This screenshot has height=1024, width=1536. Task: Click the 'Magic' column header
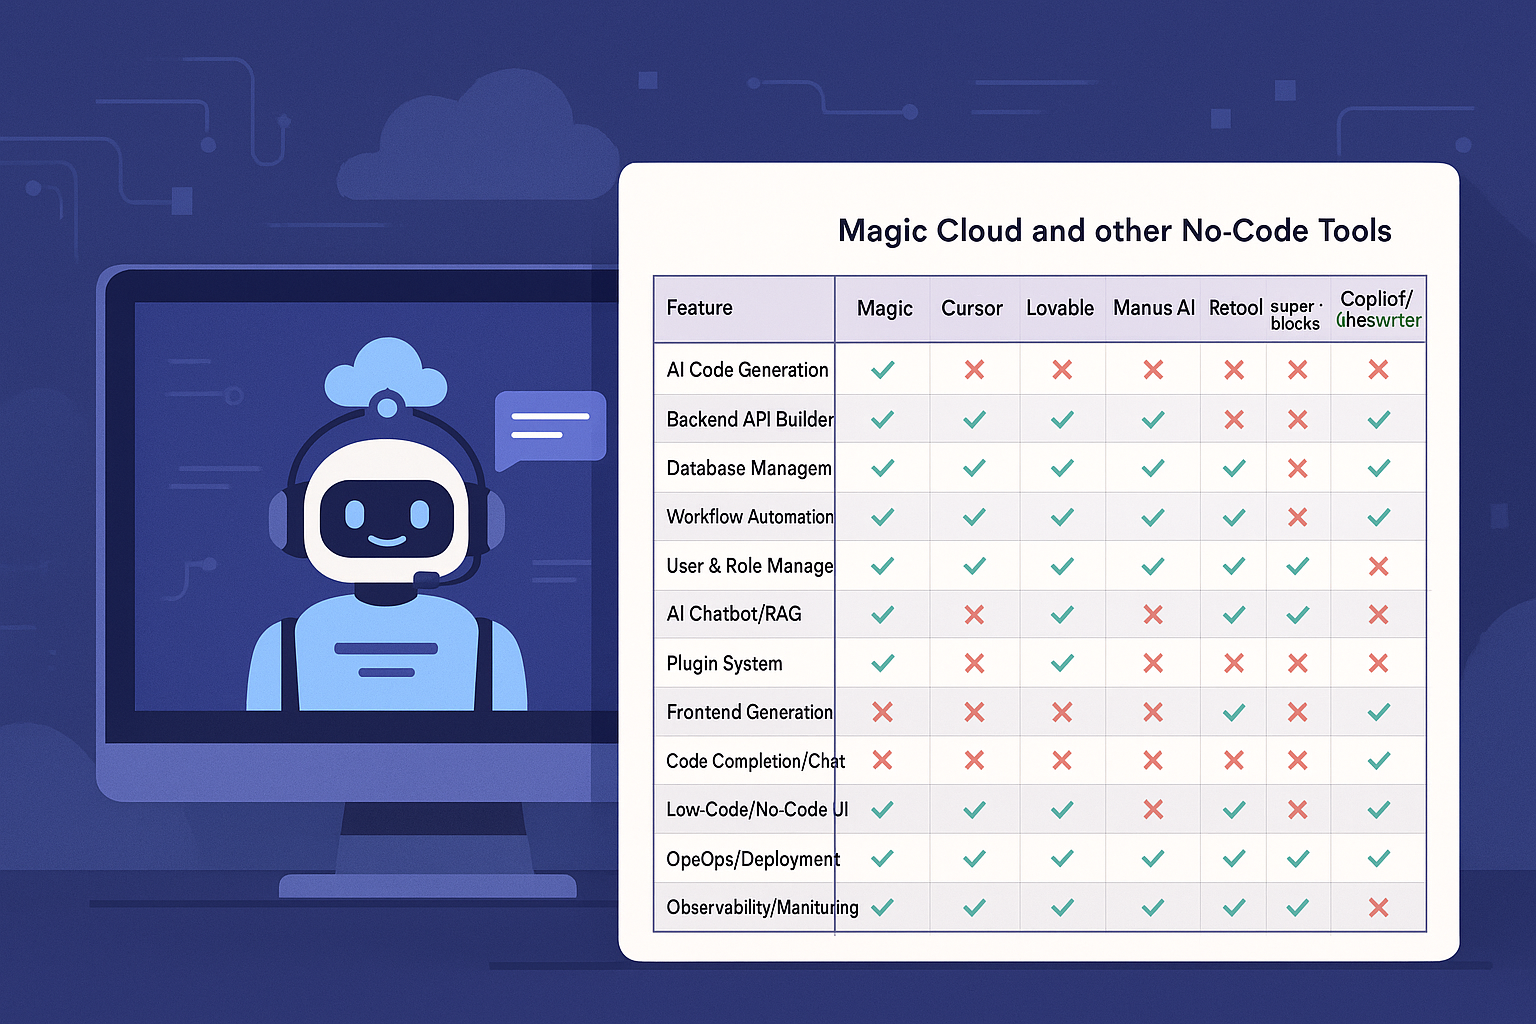[x=885, y=309]
